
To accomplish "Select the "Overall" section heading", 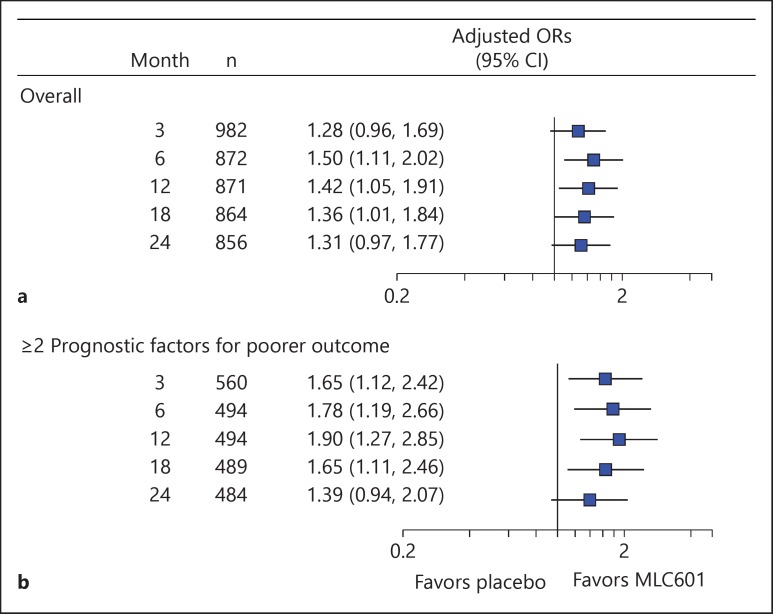I will click(x=51, y=96).
